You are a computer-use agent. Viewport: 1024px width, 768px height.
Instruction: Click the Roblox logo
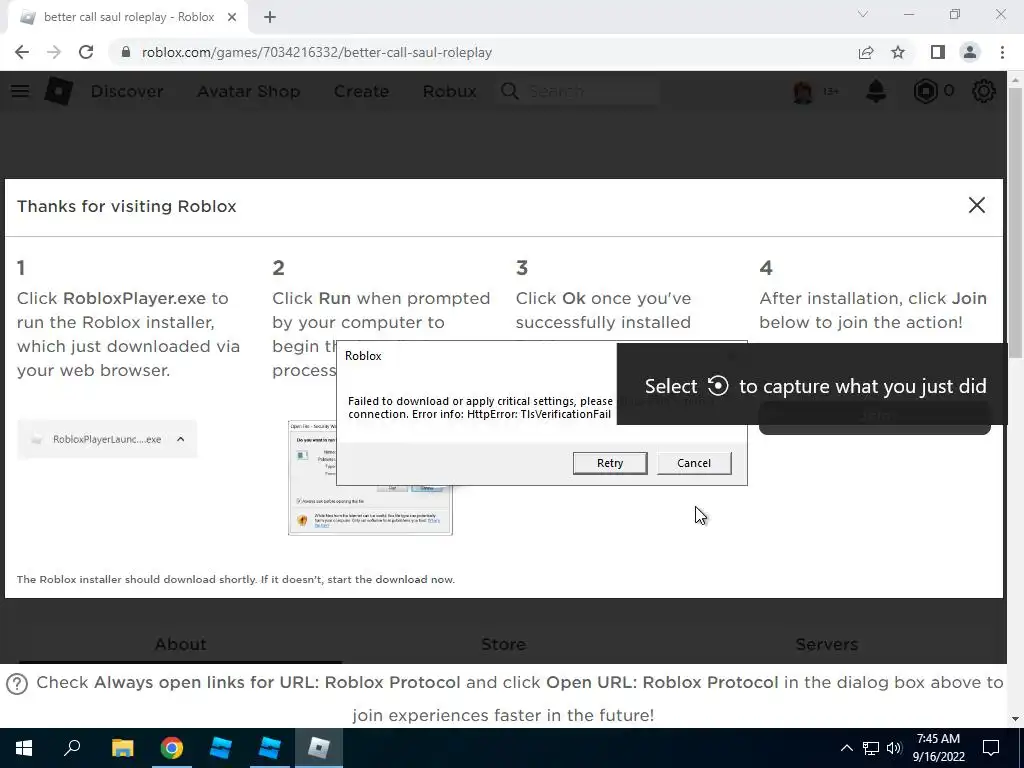click(59, 91)
